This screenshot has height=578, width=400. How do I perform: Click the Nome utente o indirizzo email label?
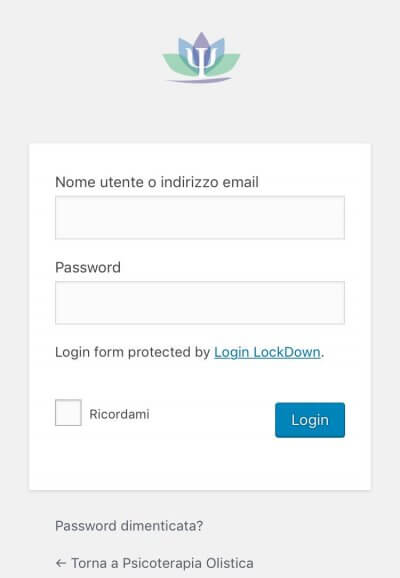157,182
